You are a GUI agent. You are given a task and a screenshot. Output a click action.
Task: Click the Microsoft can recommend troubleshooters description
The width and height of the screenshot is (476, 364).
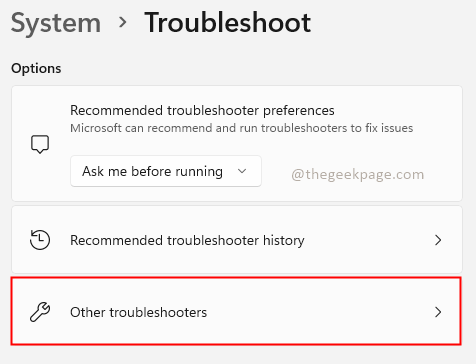[242, 128]
